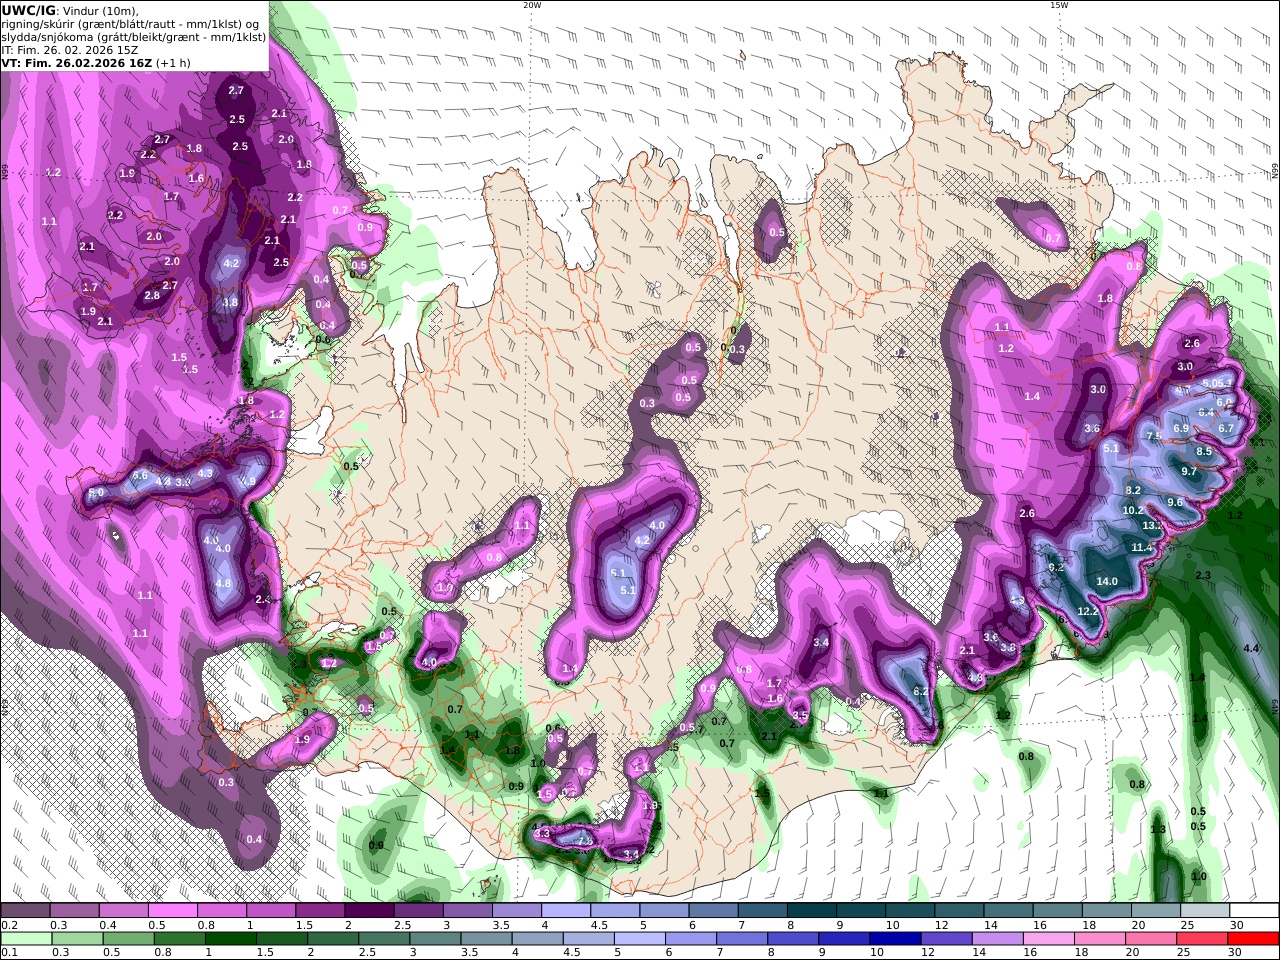1280x960 pixels.
Task: Pick the lavender 4–4.5 swatch on snow scale
Action: [565, 911]
